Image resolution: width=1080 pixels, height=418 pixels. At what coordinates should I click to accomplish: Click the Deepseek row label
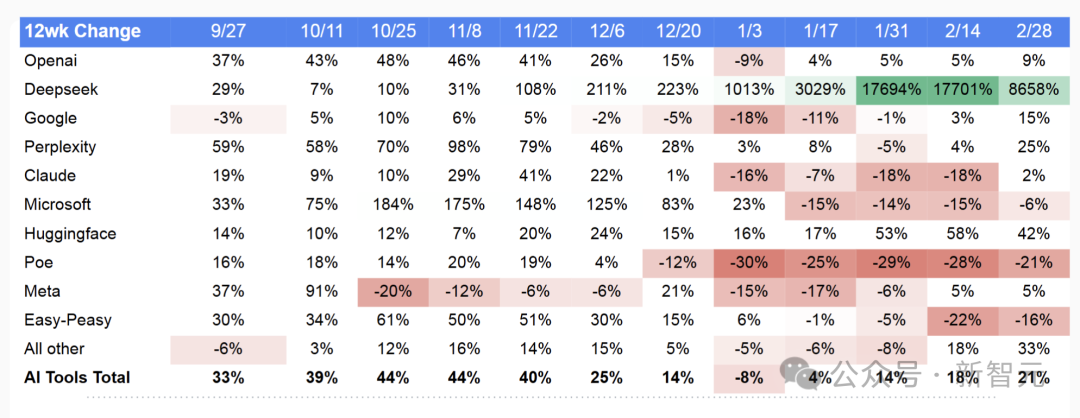62,89
